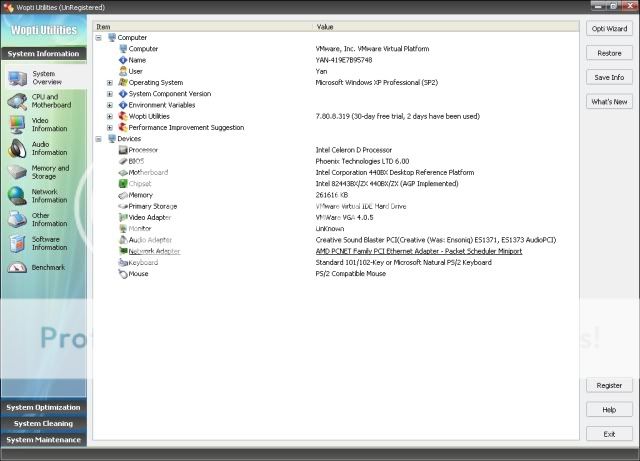
Task: Click the Wopti Utilities title bar icon
Action: click(x=8, y=7)
